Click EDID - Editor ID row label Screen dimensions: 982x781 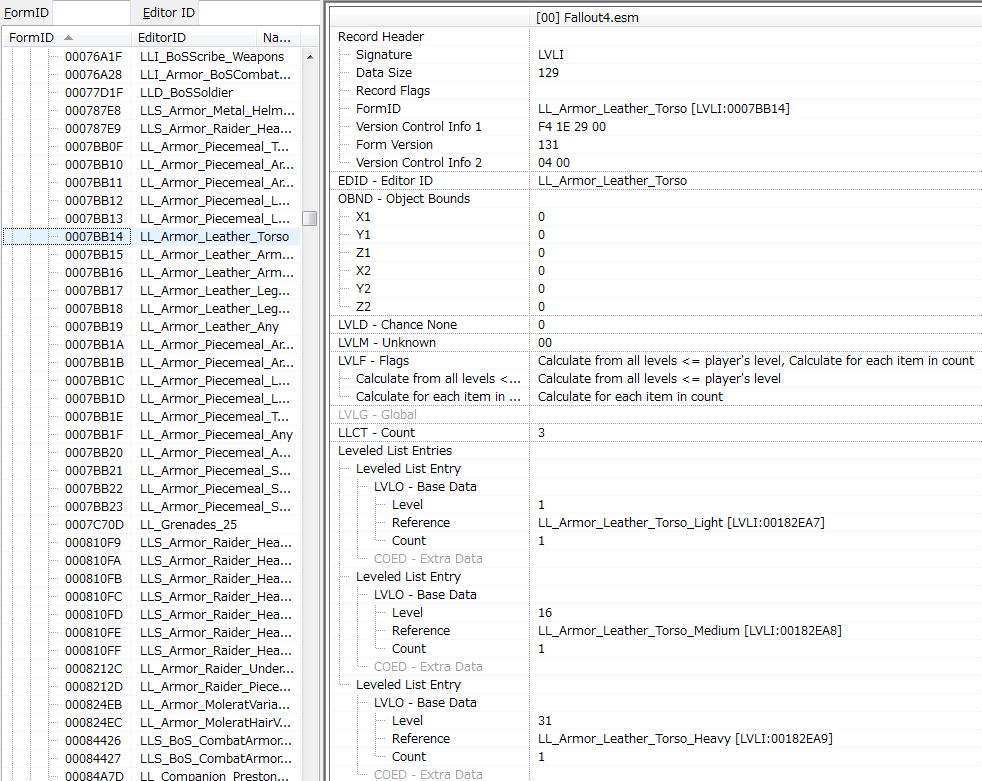point(385,181)
